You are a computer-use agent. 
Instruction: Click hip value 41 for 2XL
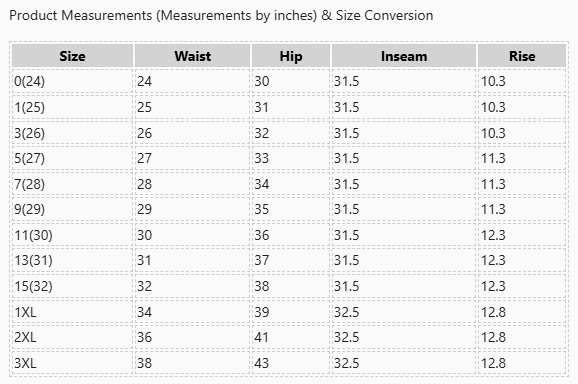tap(291, 337)
